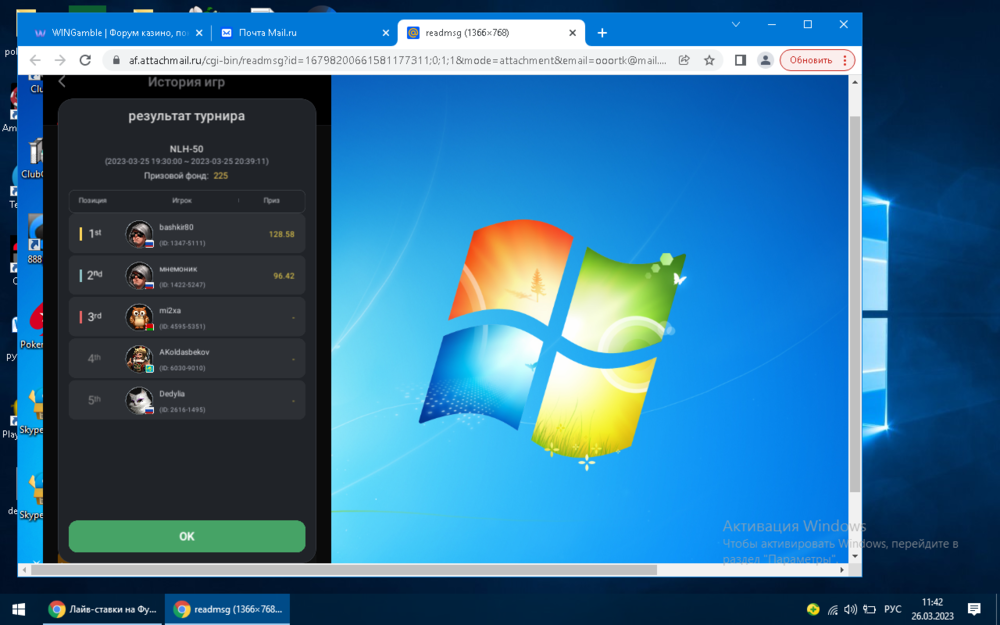Click the volume icon in system tray
This screenshot has width=1000, height=625.
[850, 609]
